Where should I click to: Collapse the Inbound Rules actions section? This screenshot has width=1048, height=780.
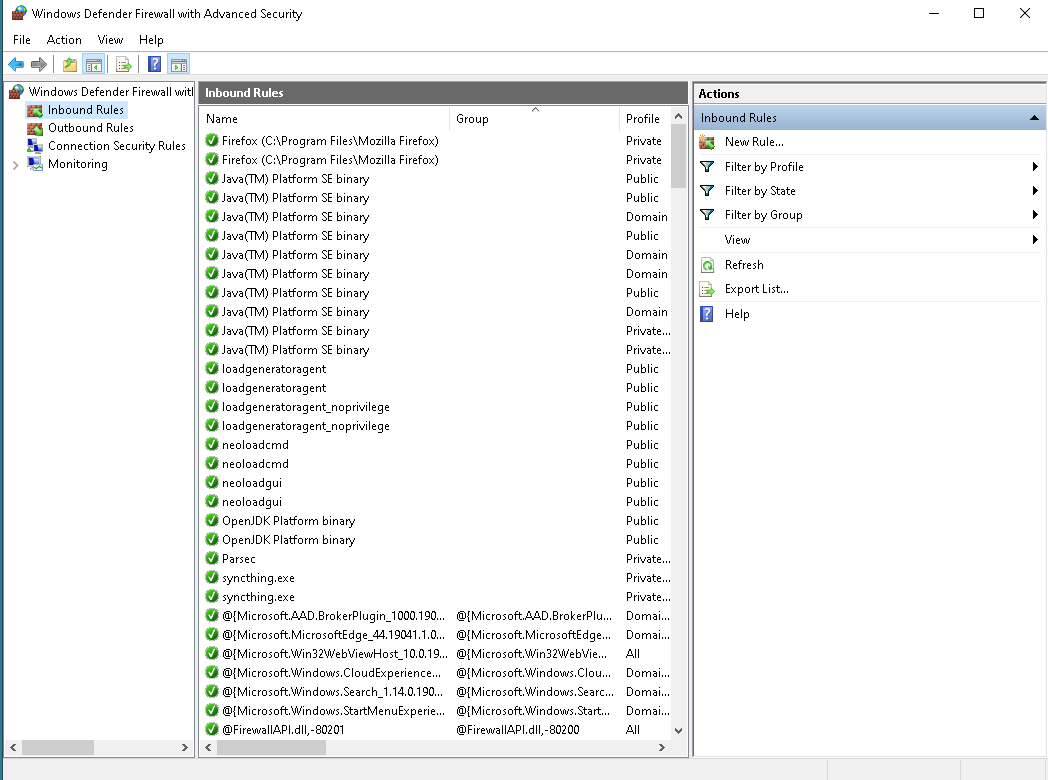[1034, 118]
